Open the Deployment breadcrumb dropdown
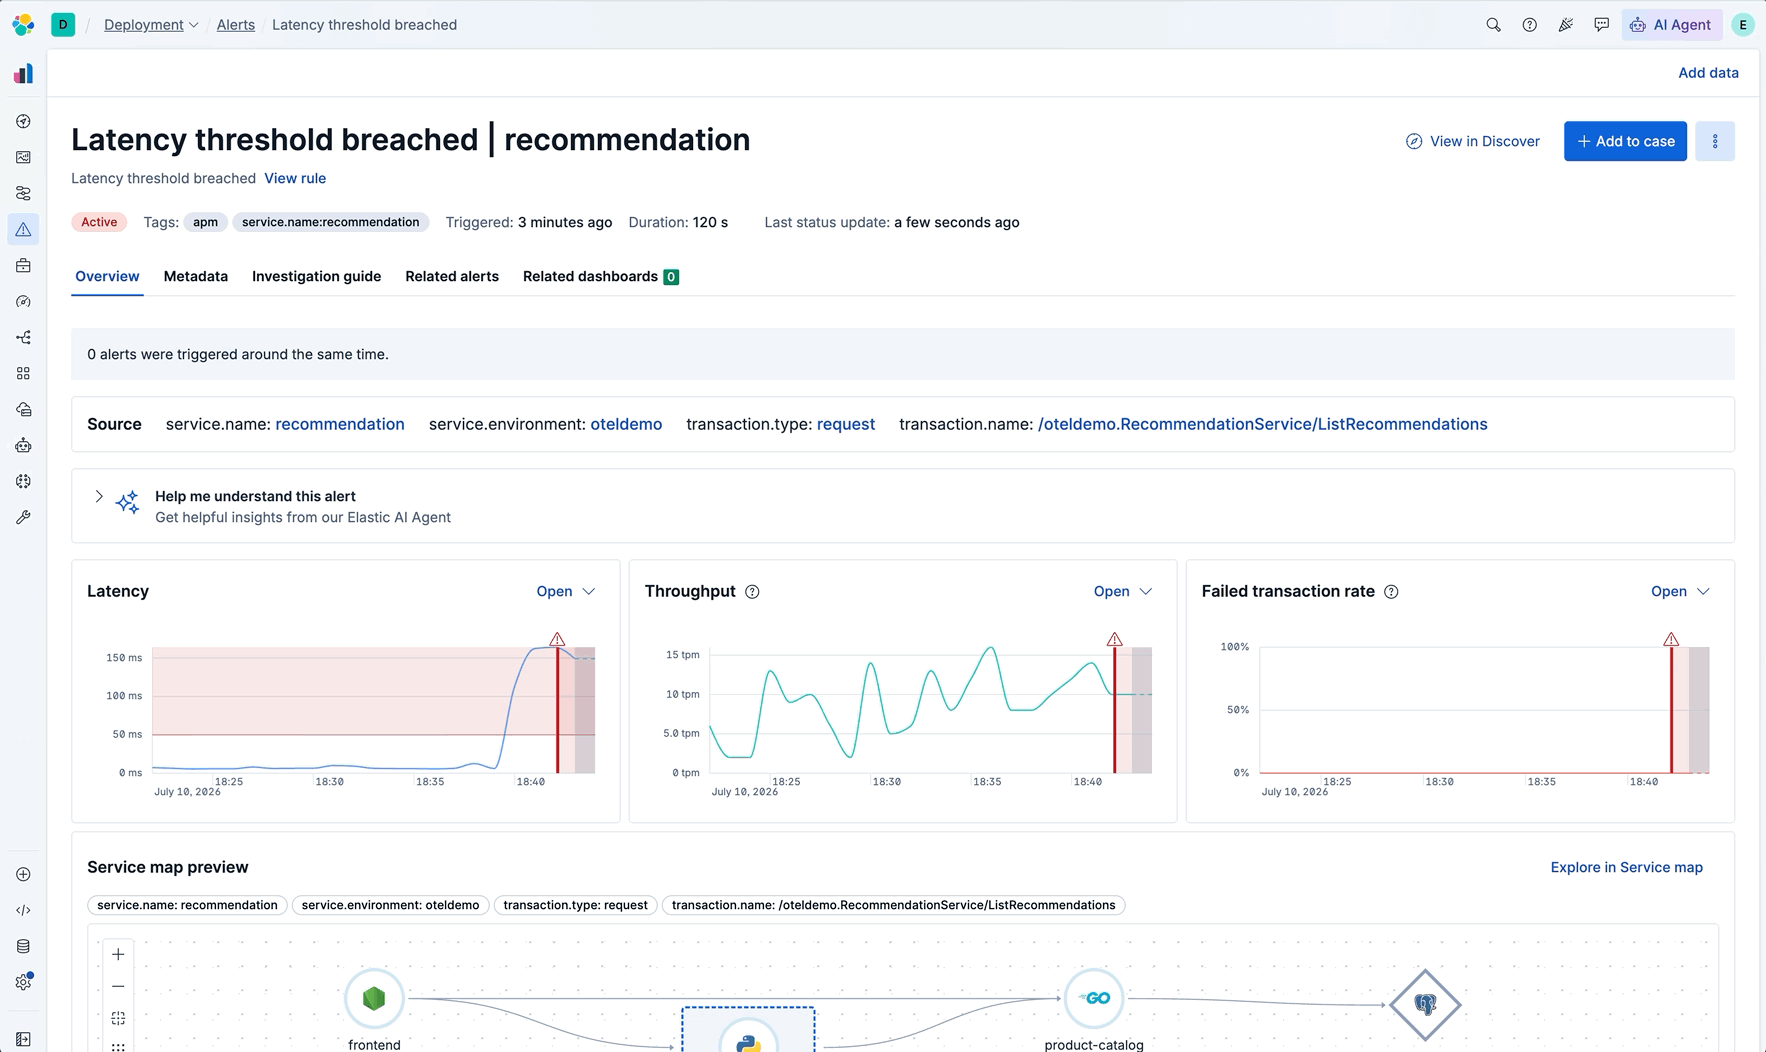The height and width of the screenshot is (1052, 1766). click(x=151, y=25)
